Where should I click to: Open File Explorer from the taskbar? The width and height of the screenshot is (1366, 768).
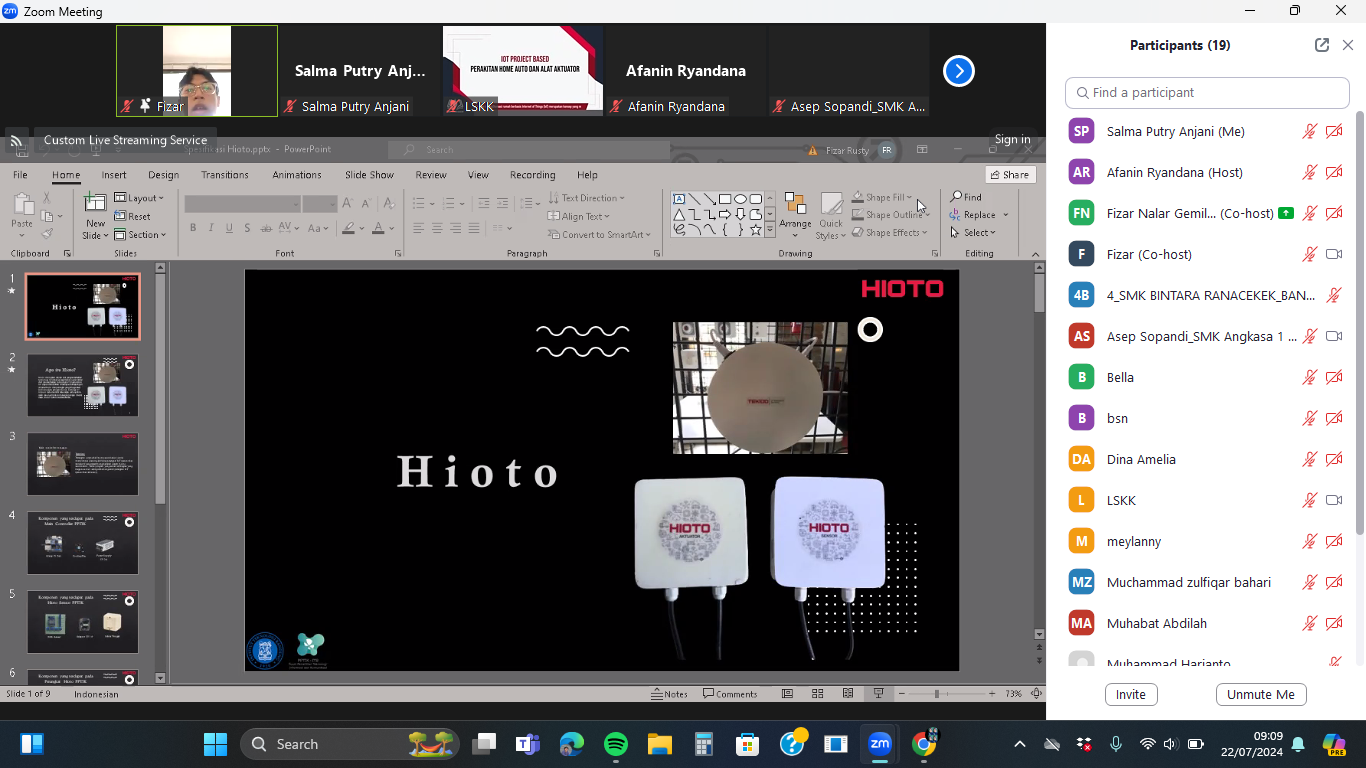[x=660, y=744]
